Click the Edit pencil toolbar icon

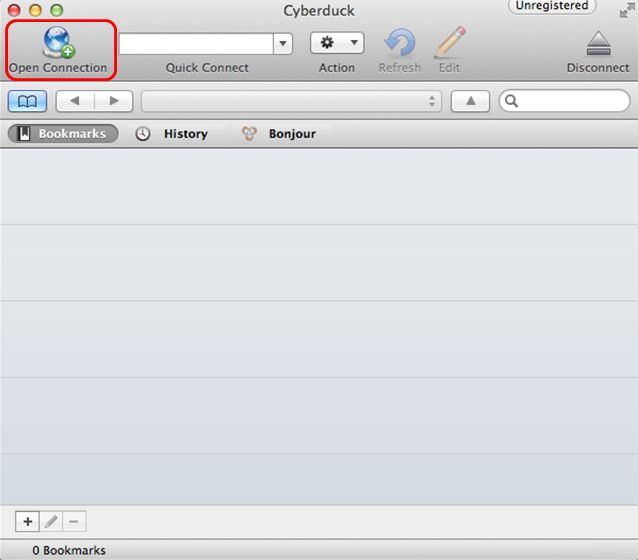click(449, 43)
